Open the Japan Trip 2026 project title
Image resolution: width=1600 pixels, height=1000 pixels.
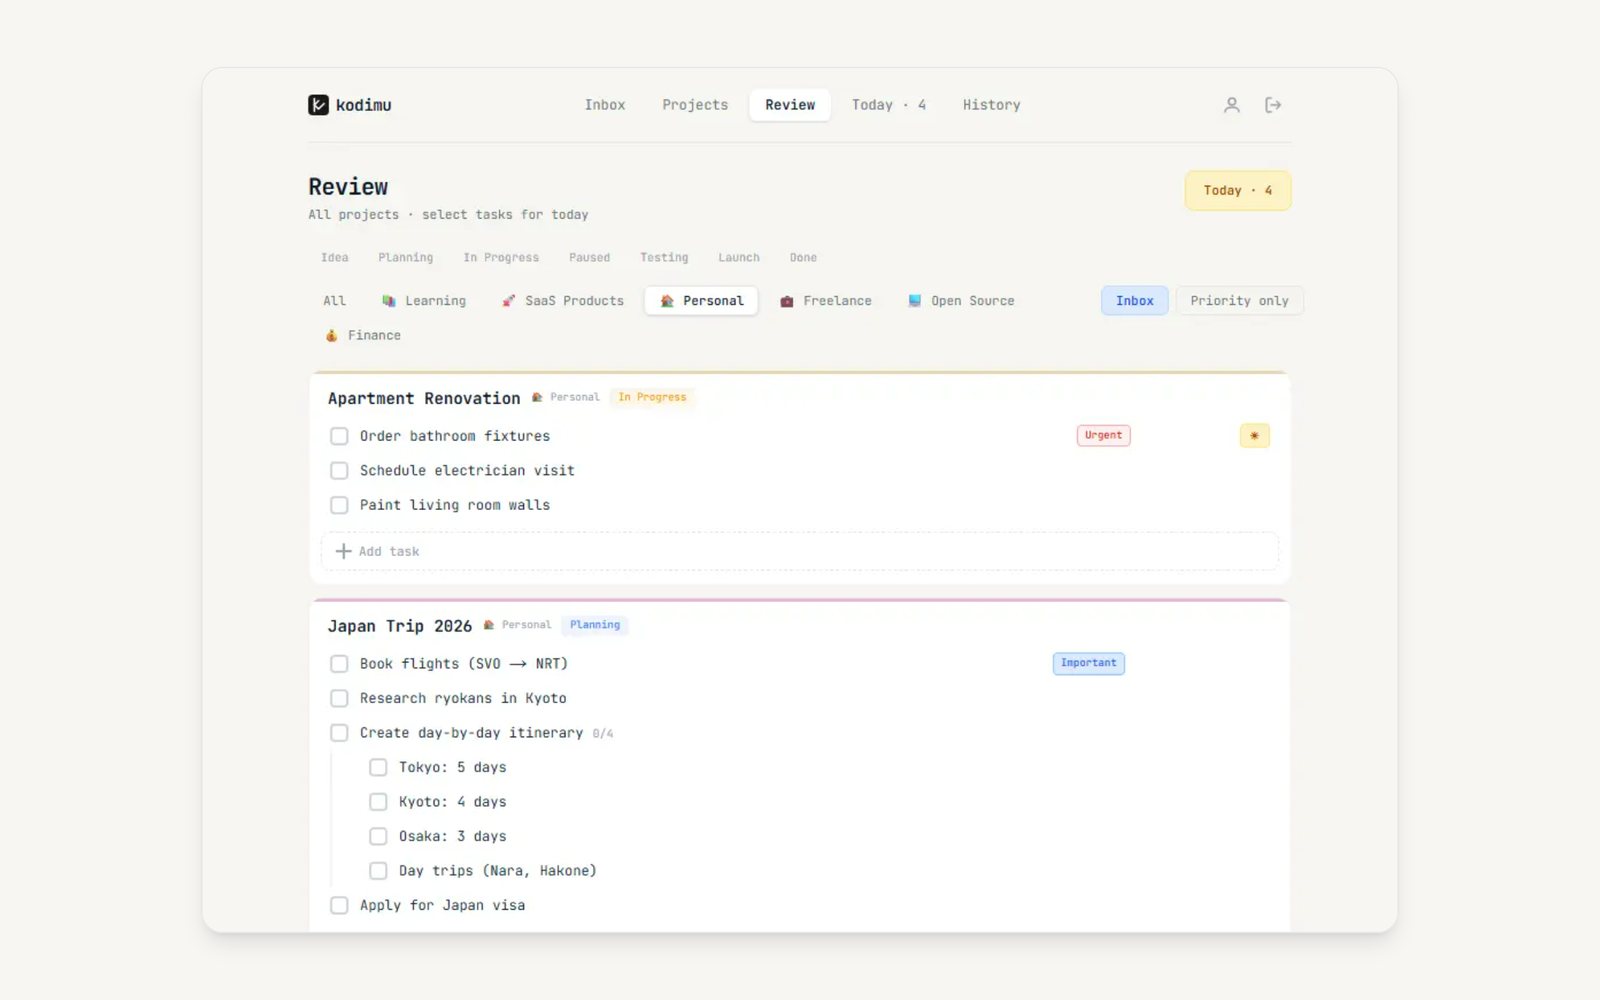click(x=400, y=626)
